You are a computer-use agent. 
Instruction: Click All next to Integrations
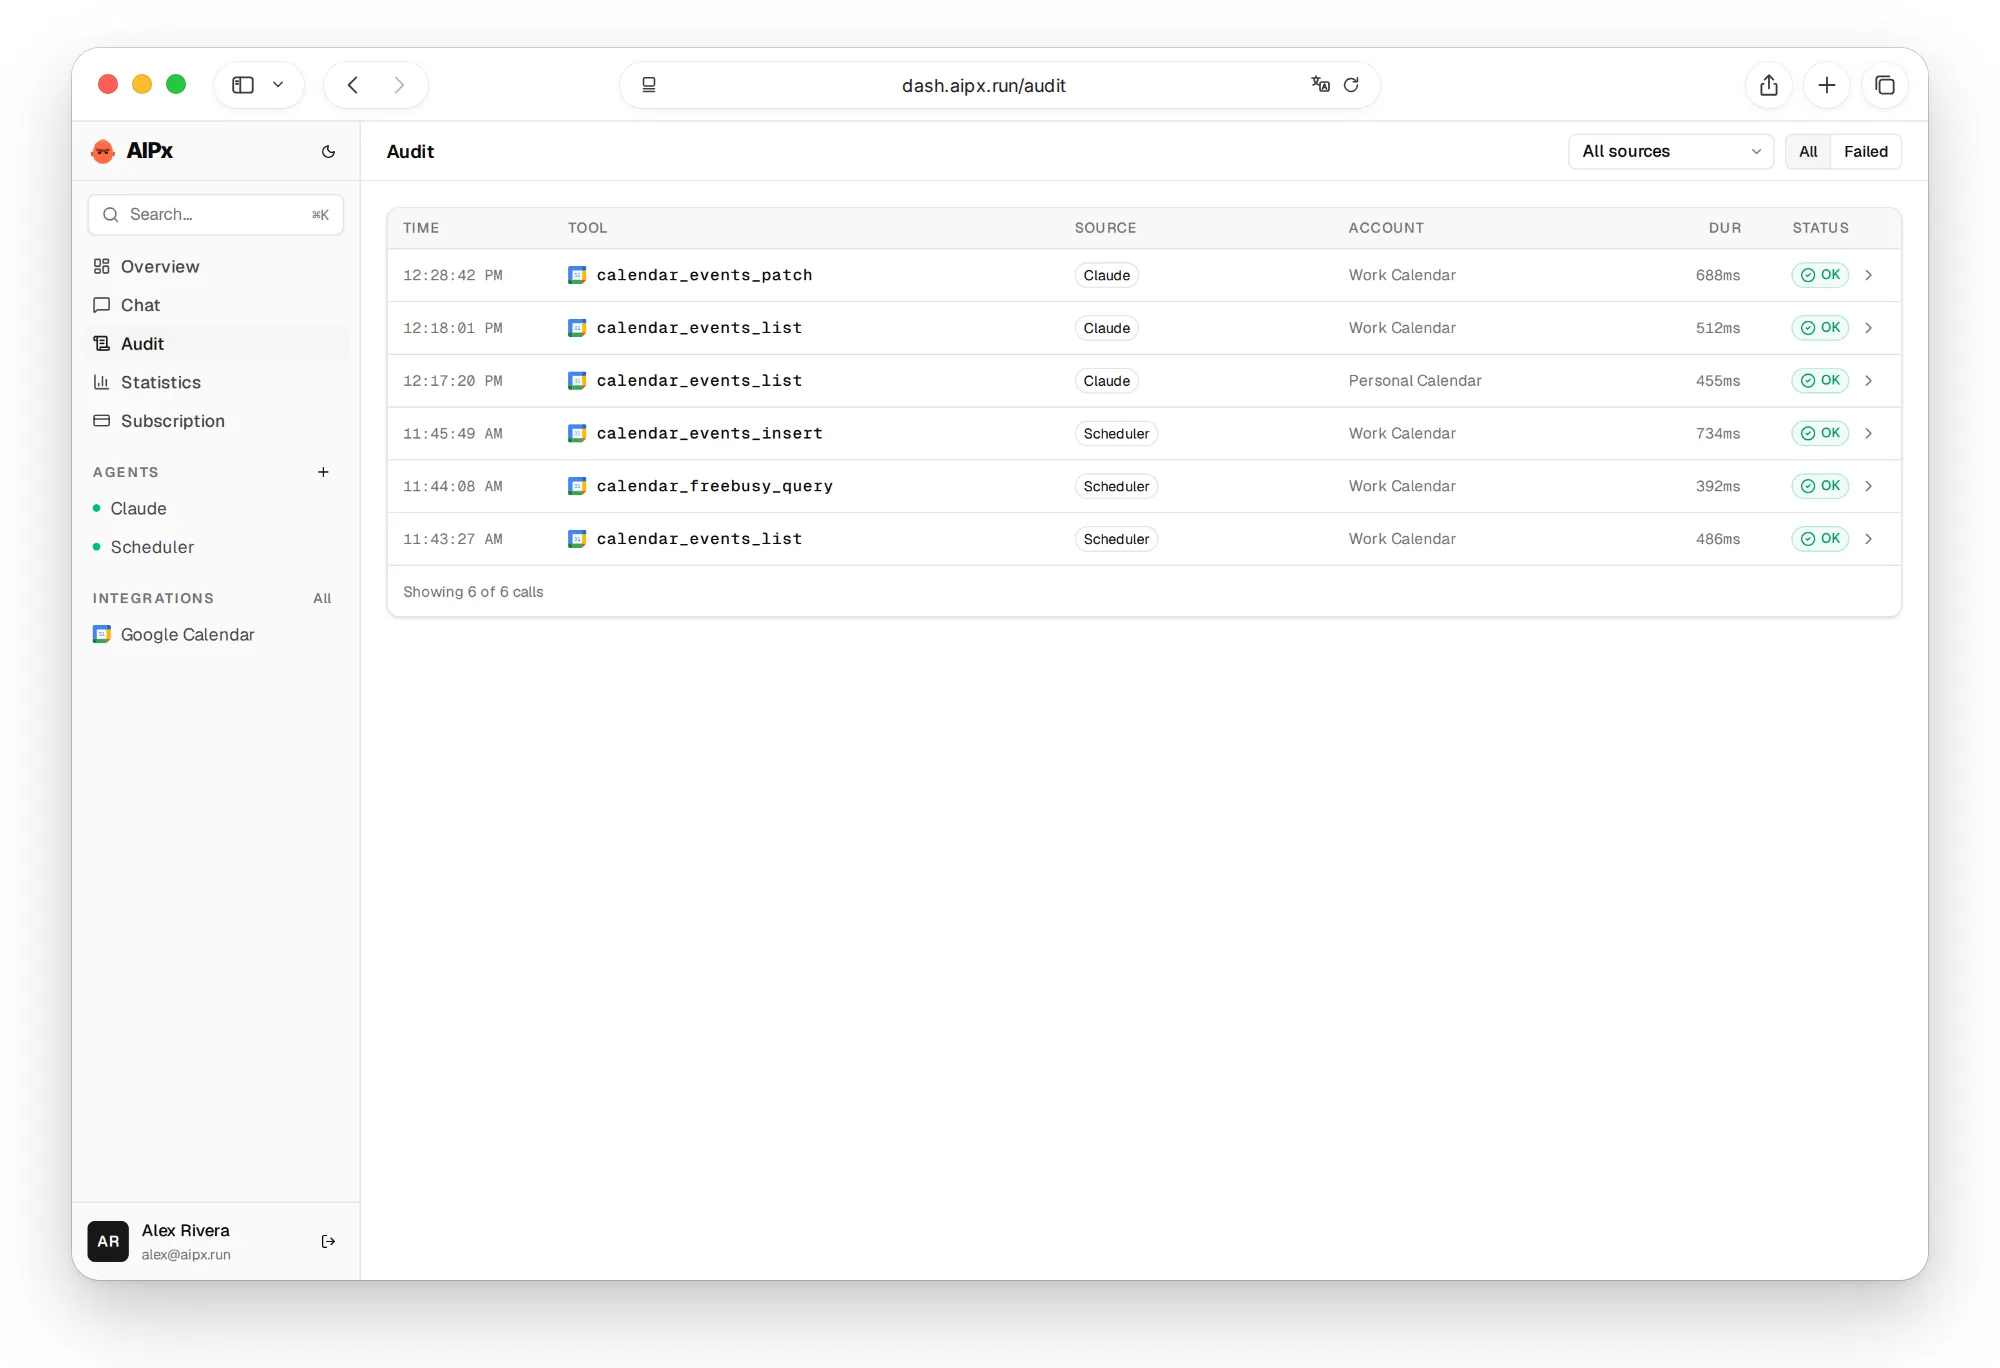322,598
